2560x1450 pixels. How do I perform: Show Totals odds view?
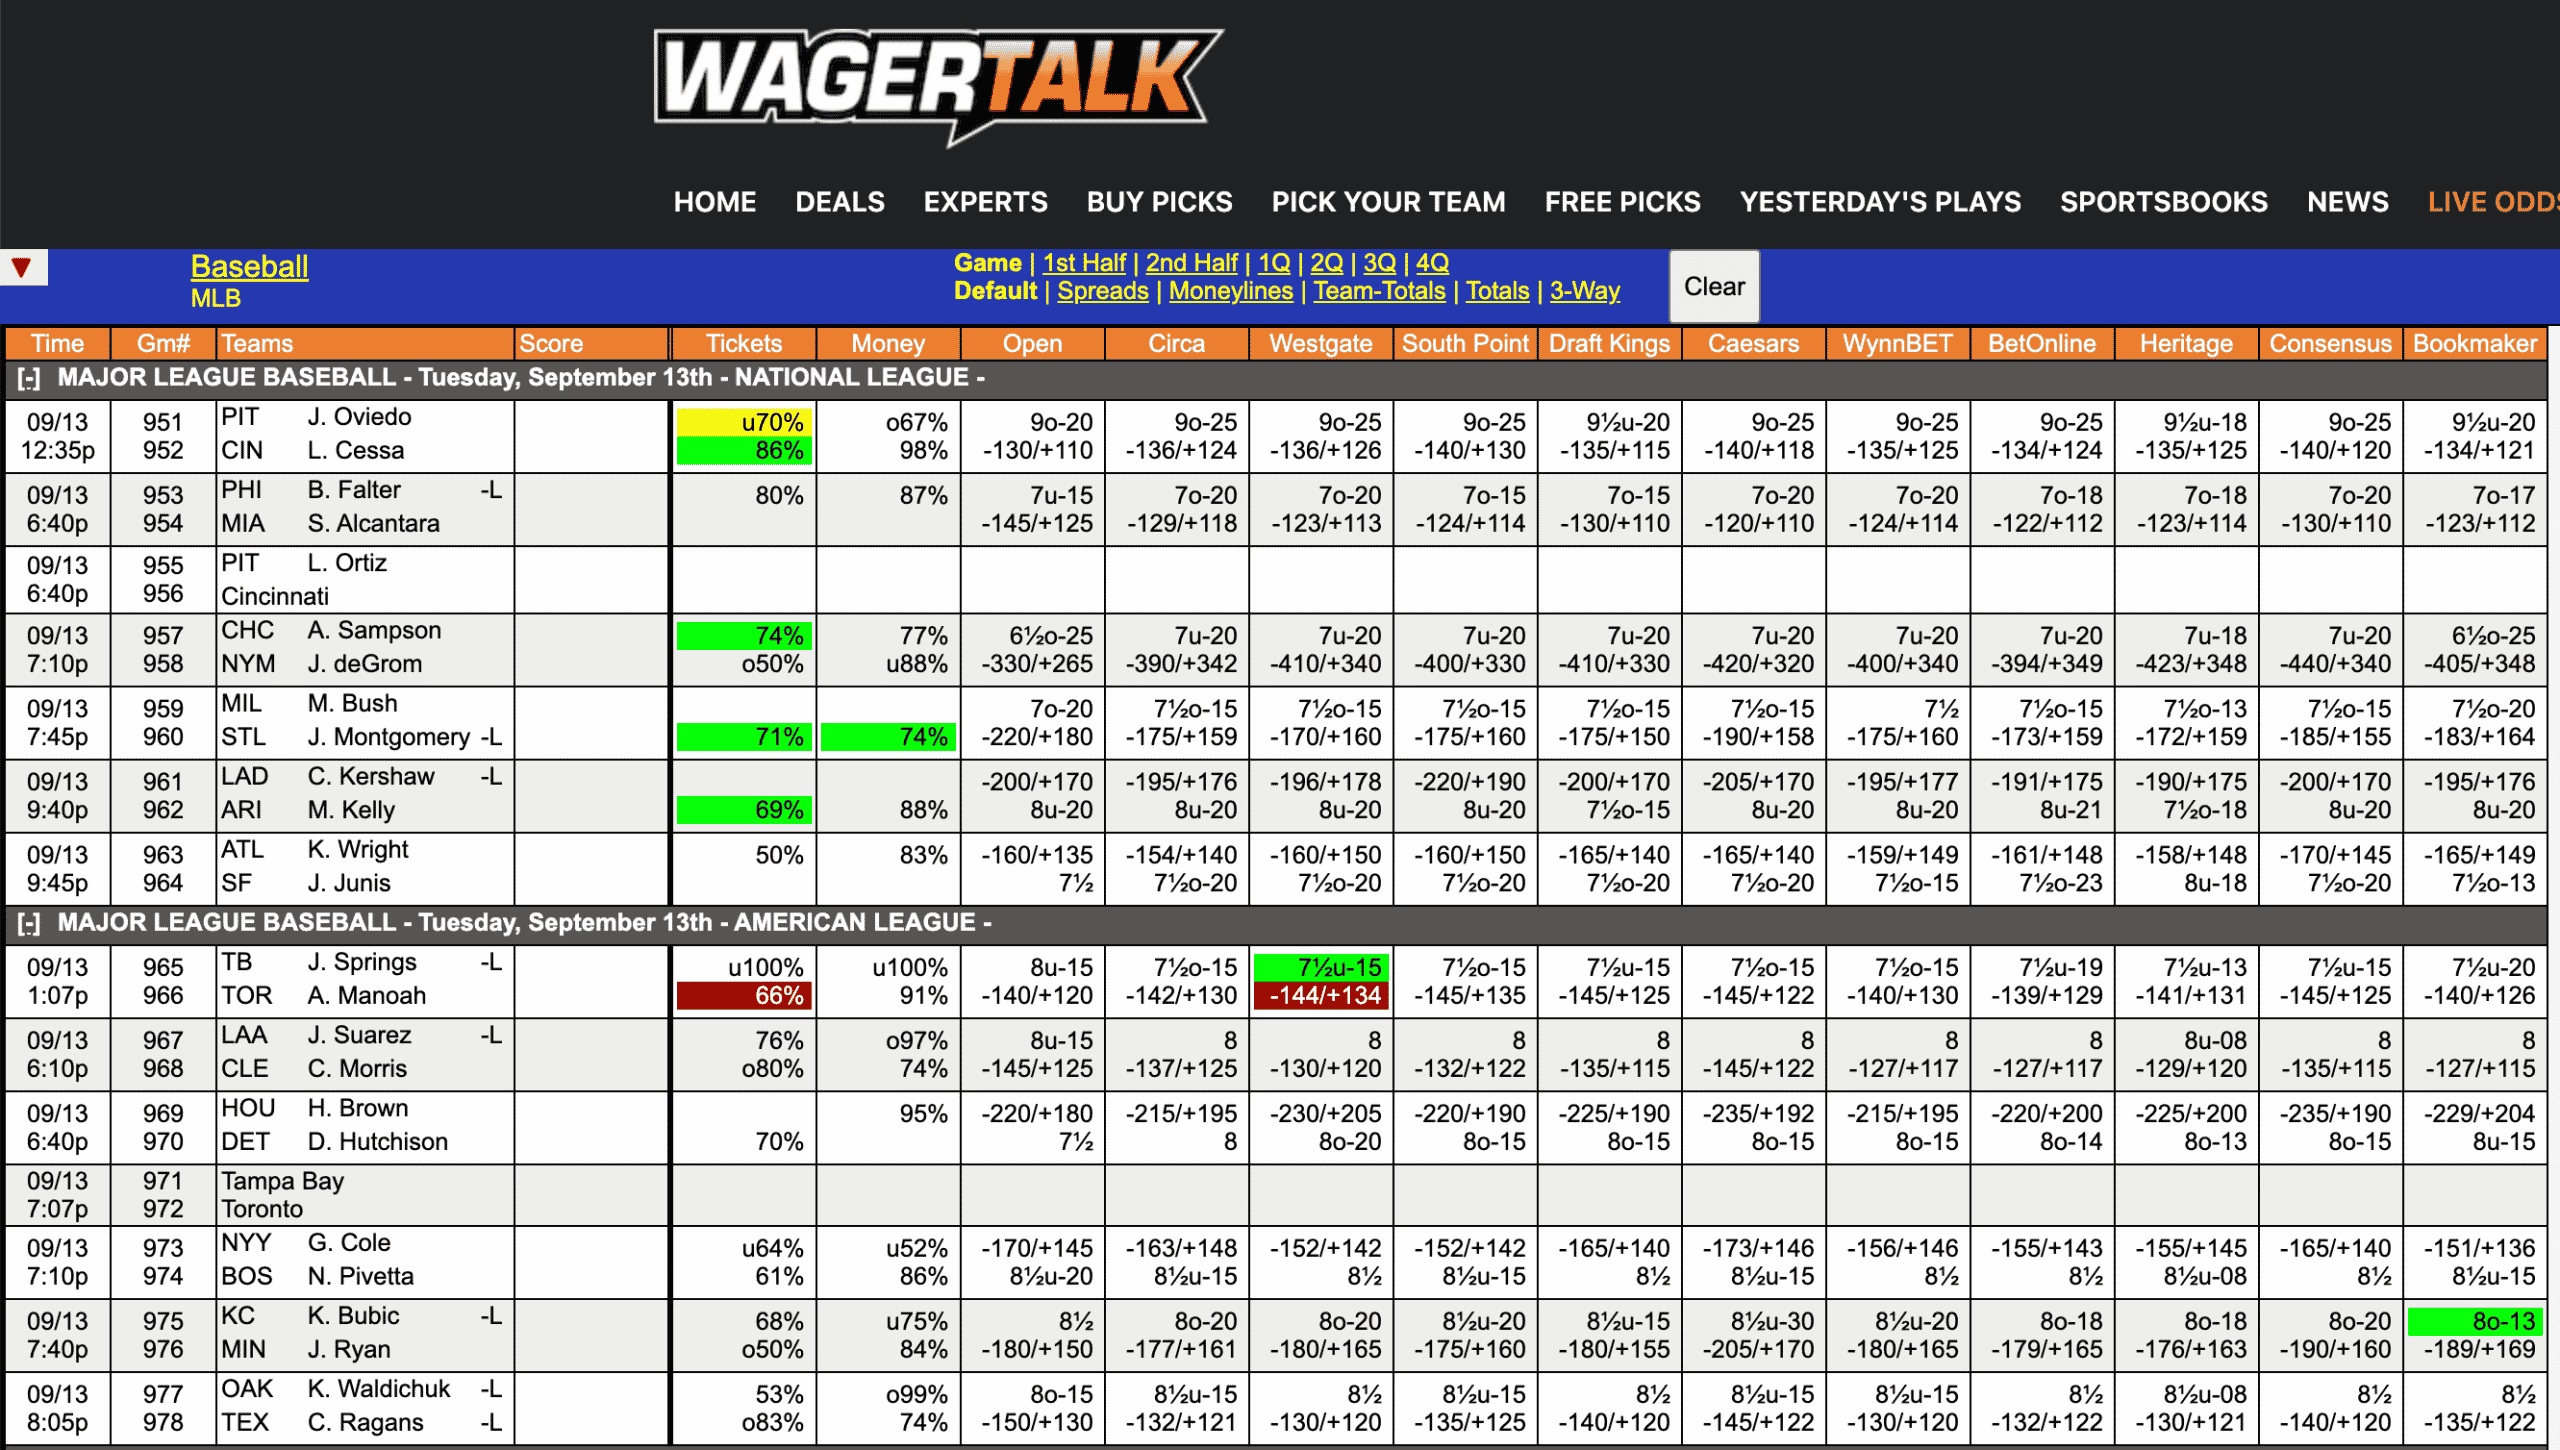click(x=1497, y=291)
